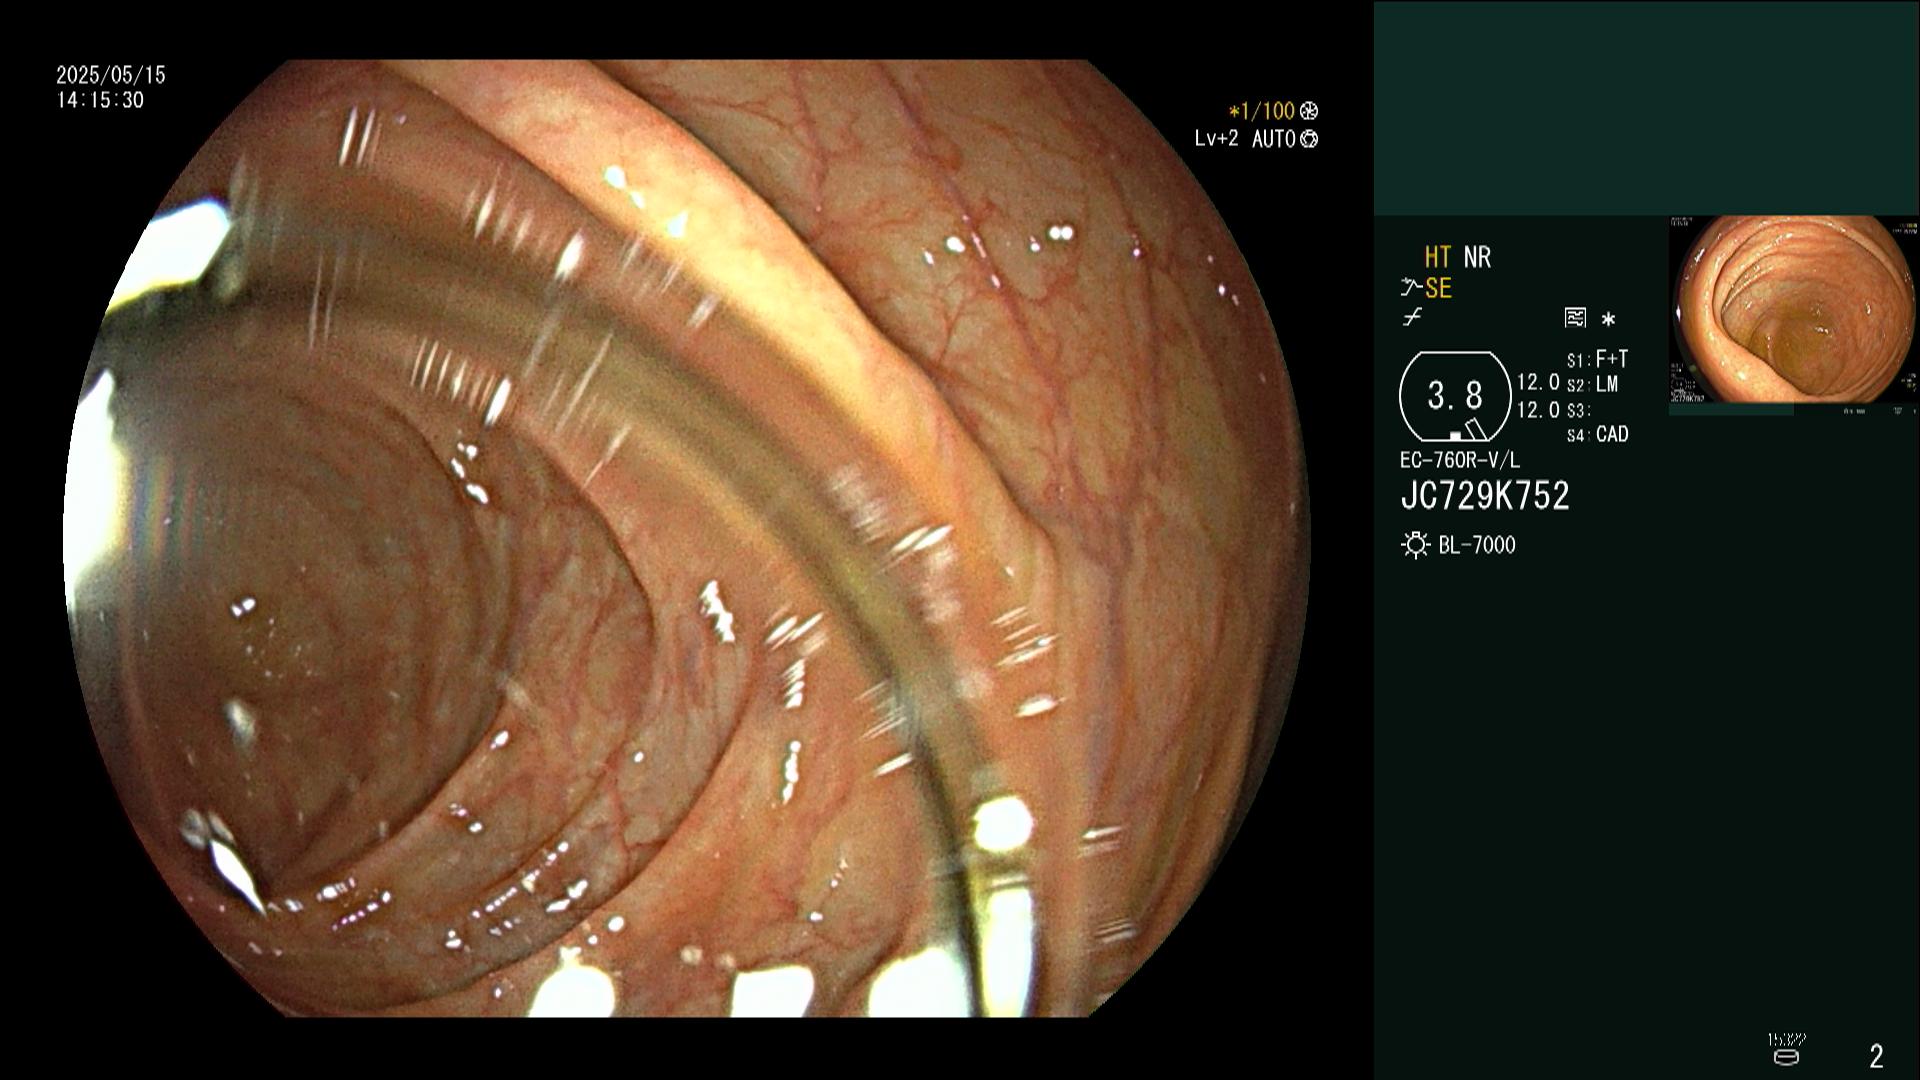
Task: Click the upper 12.0 value
Action: coord(1538,382)
